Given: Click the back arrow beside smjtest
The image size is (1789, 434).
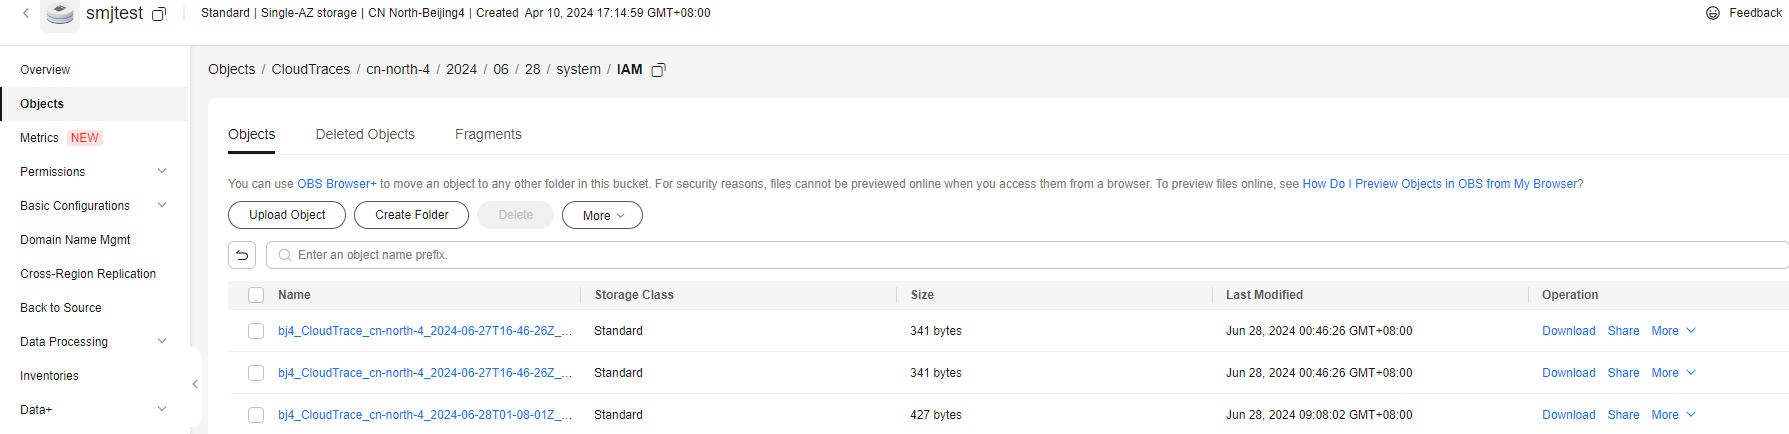Looking at the screenshot, I should coord(26,13).
